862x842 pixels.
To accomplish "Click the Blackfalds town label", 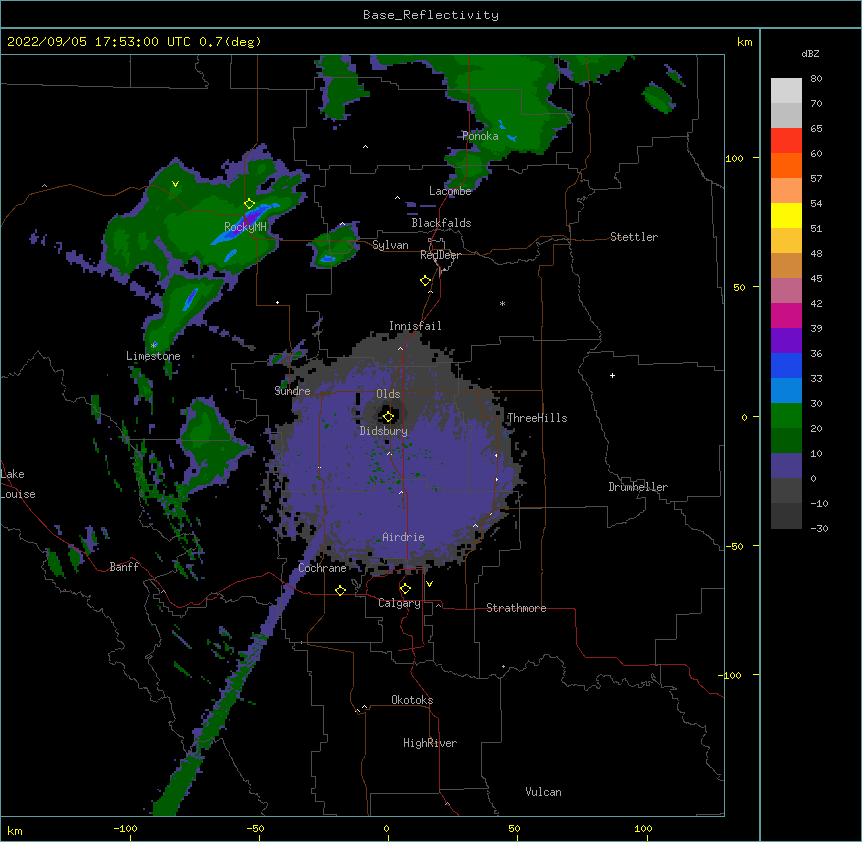I will (441, 223).
